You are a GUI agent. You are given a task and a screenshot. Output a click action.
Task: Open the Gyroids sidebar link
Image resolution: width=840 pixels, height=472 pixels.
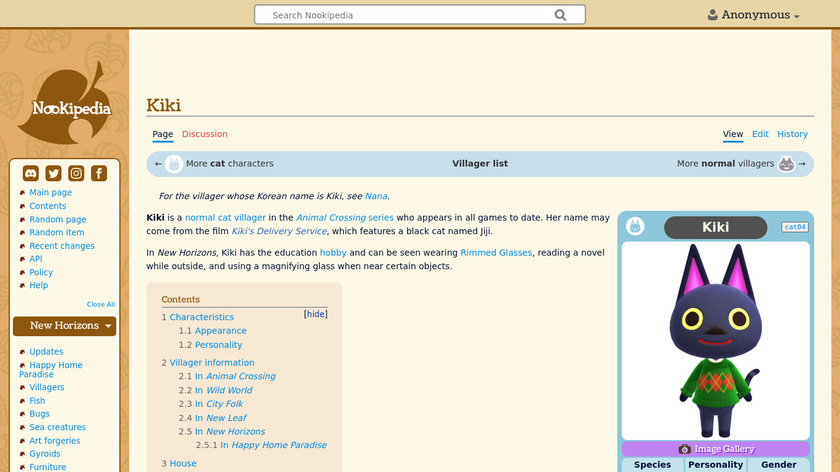pos(44,453)
